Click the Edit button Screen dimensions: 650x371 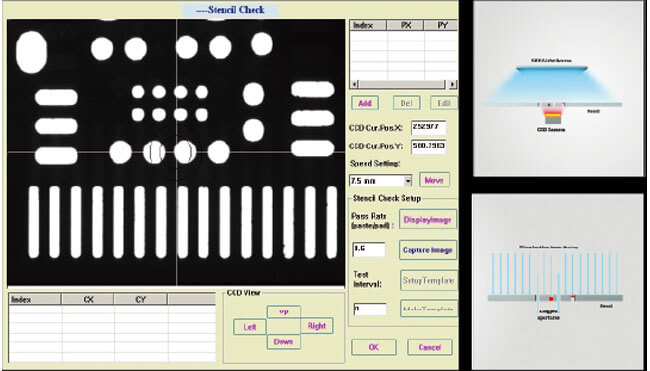(444, 103)
